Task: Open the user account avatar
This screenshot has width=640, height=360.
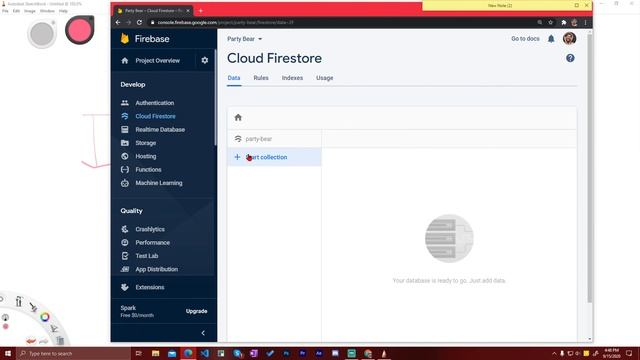Action: [569, 38]
